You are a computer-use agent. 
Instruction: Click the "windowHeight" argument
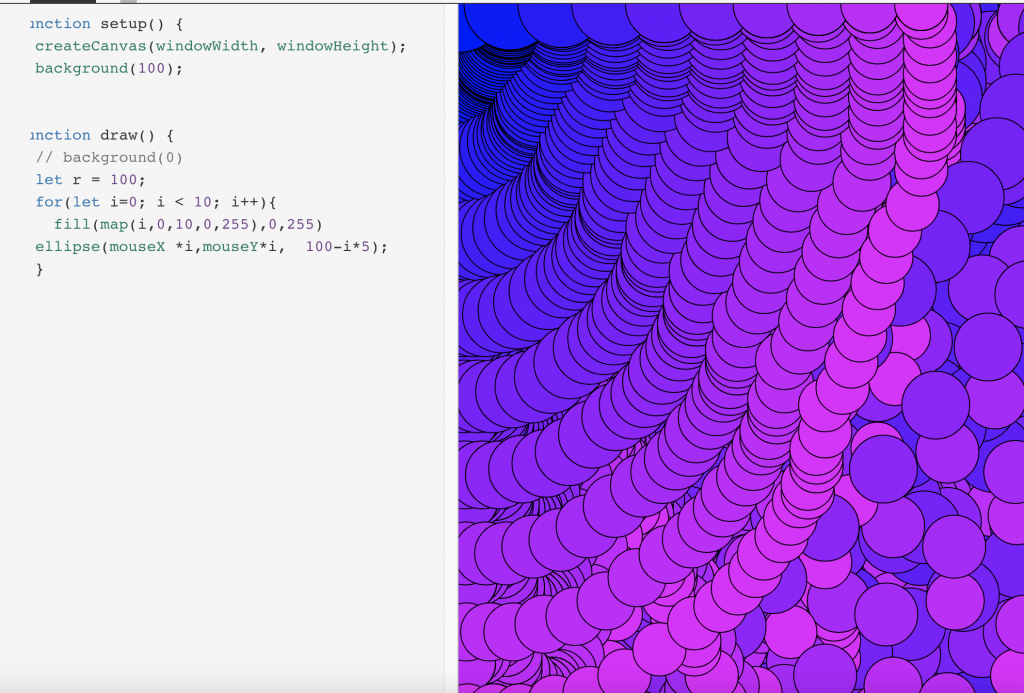[x=333, y=46]
